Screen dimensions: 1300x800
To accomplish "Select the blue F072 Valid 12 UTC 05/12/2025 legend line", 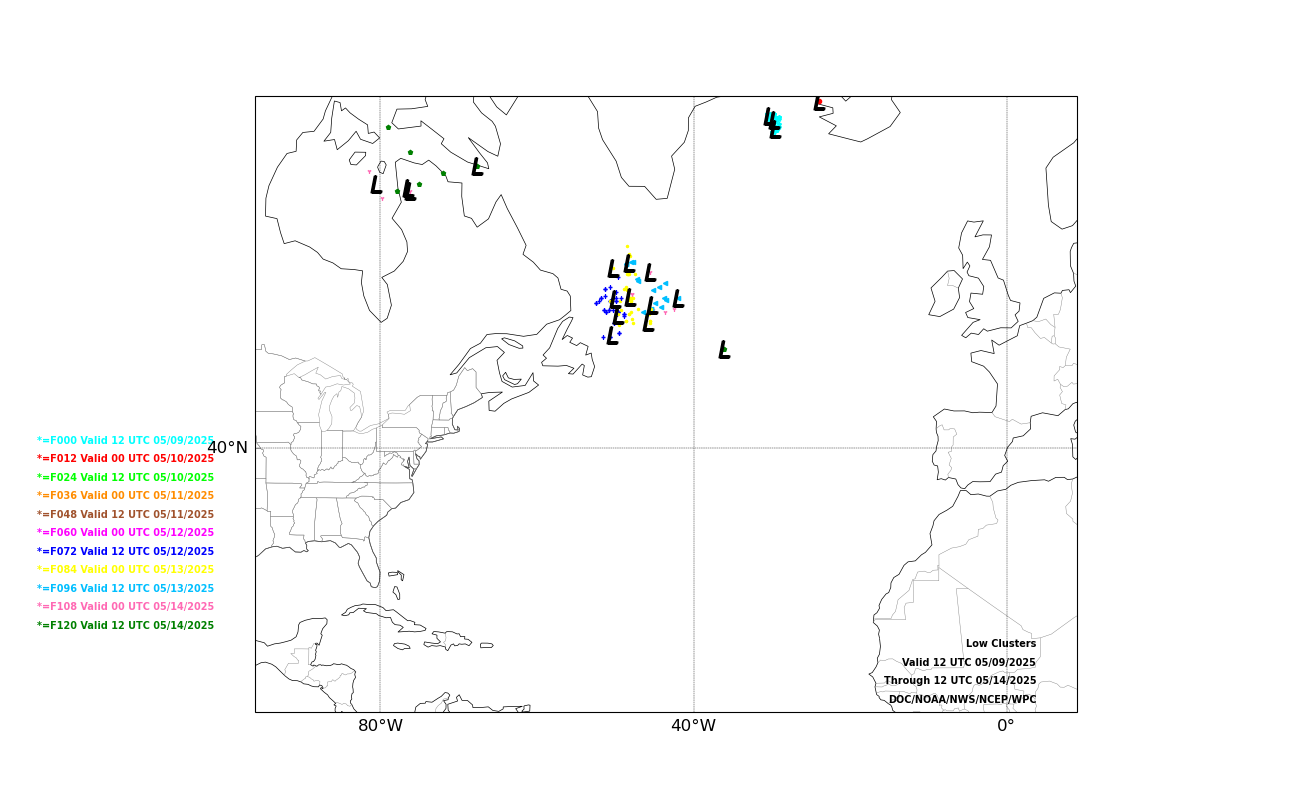I will tap(126, 552).
